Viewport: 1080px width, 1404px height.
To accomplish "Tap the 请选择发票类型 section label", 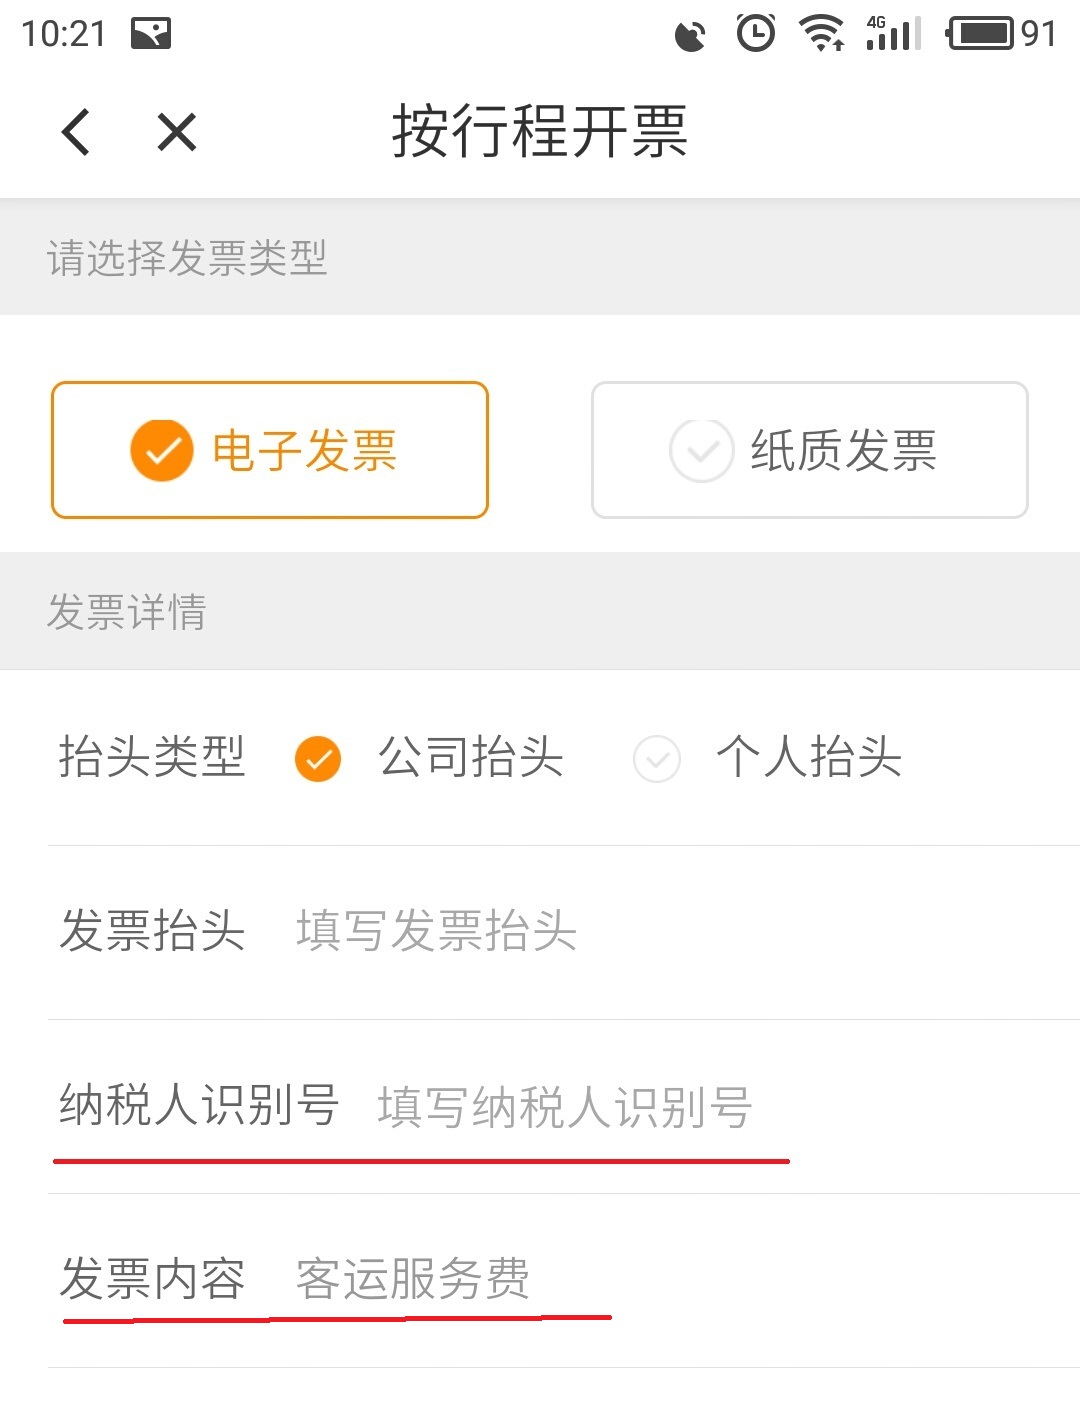I will pyautogui.click(x=187, y=259).
